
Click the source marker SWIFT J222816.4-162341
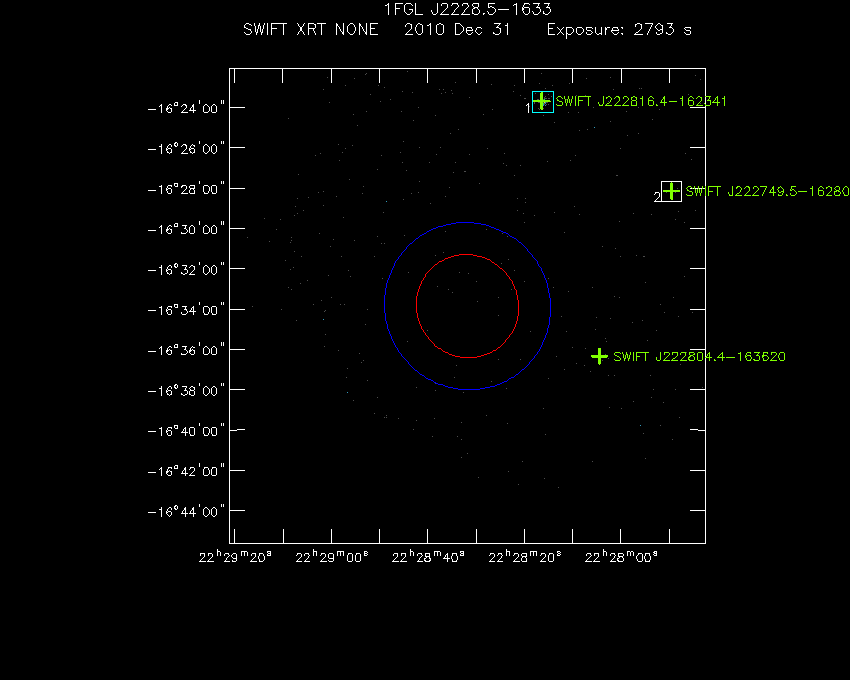pyautogui.click(x=543, y=101)
